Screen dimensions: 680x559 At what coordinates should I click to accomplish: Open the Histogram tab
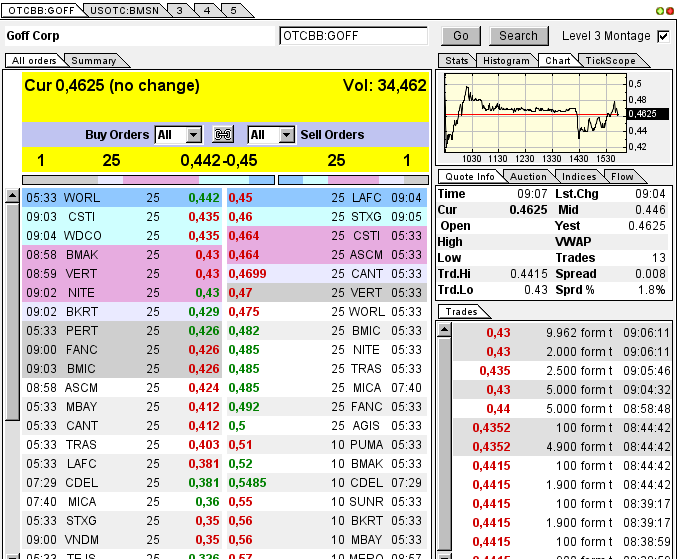tap(506, 61)
